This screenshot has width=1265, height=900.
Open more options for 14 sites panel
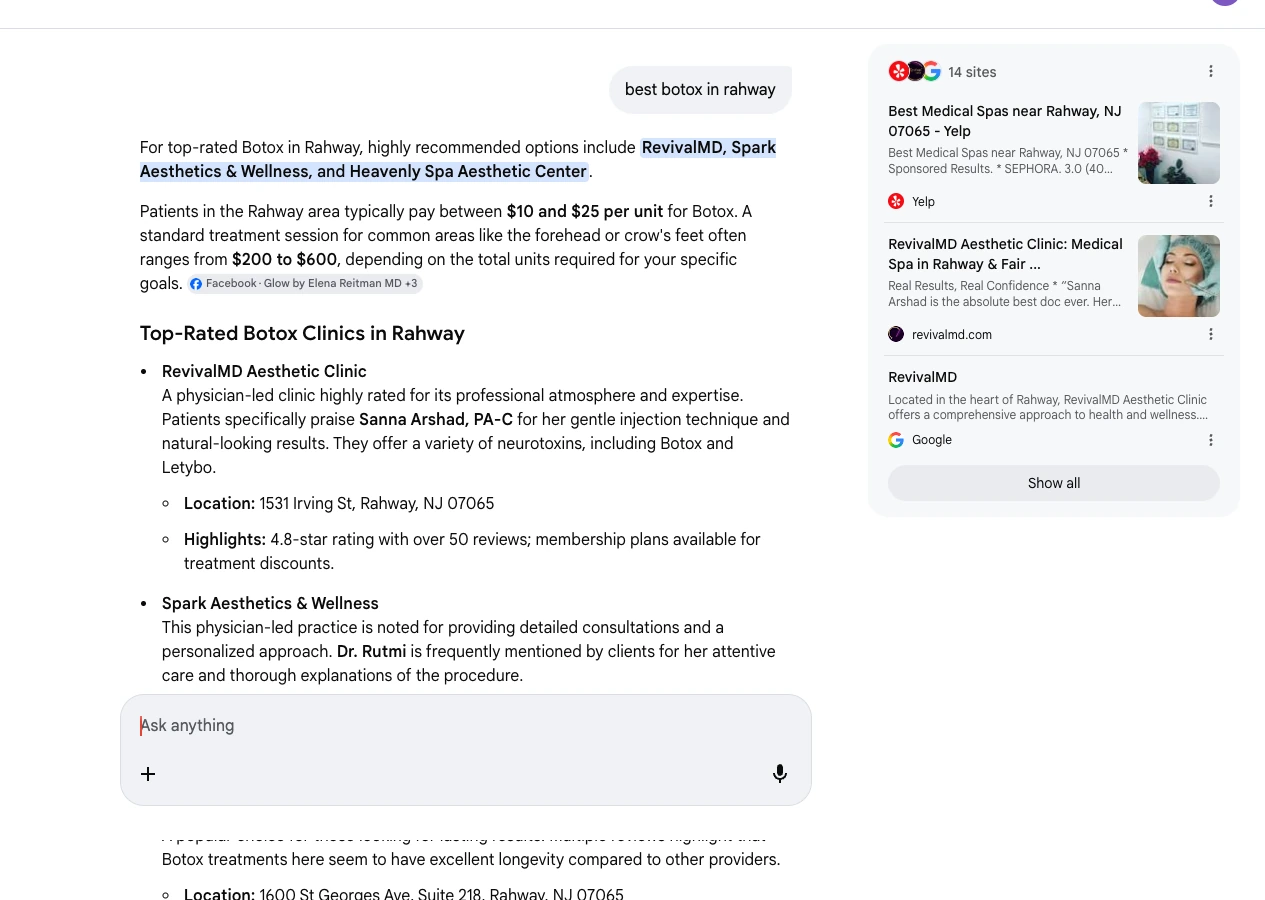point(1211,71)
